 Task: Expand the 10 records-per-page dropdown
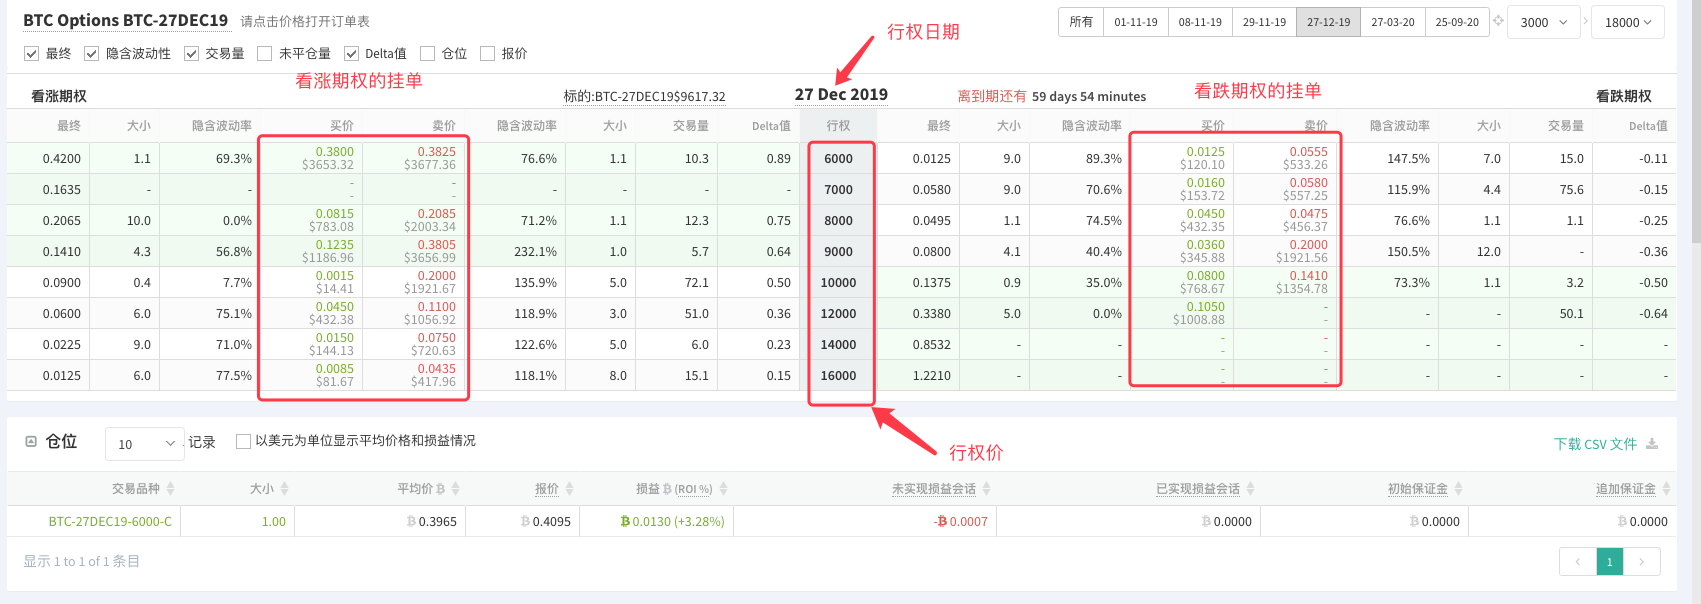[x=145, y=444]
